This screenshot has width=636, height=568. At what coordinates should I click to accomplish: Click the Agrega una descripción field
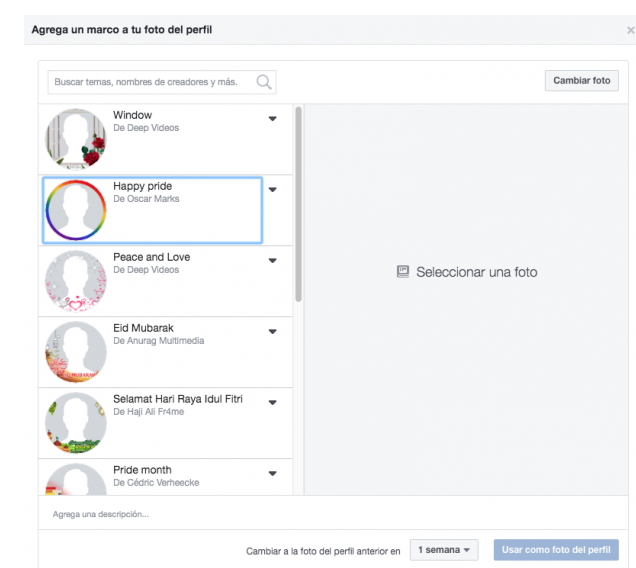[300, 514]
